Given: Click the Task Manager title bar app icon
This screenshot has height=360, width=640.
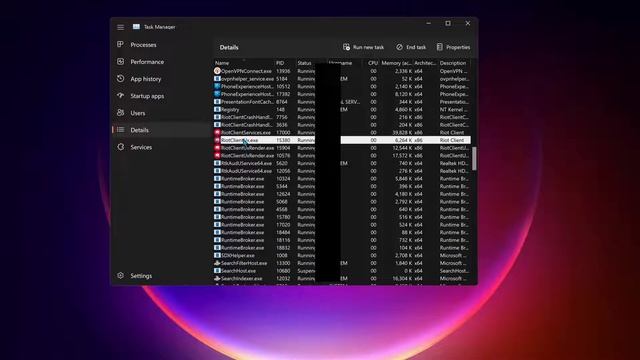Looking at the screenshot, I should 136,27.
